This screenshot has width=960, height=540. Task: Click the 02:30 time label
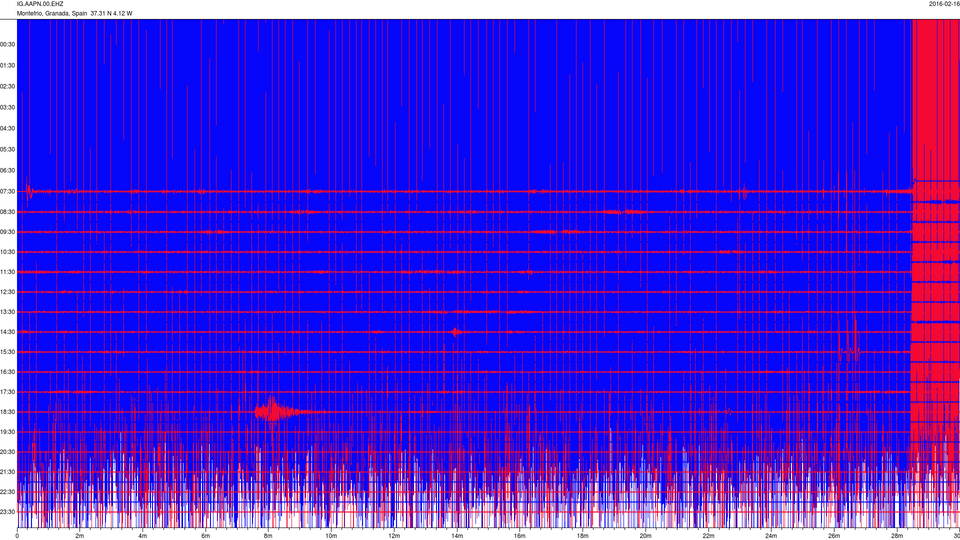(7, 86)
